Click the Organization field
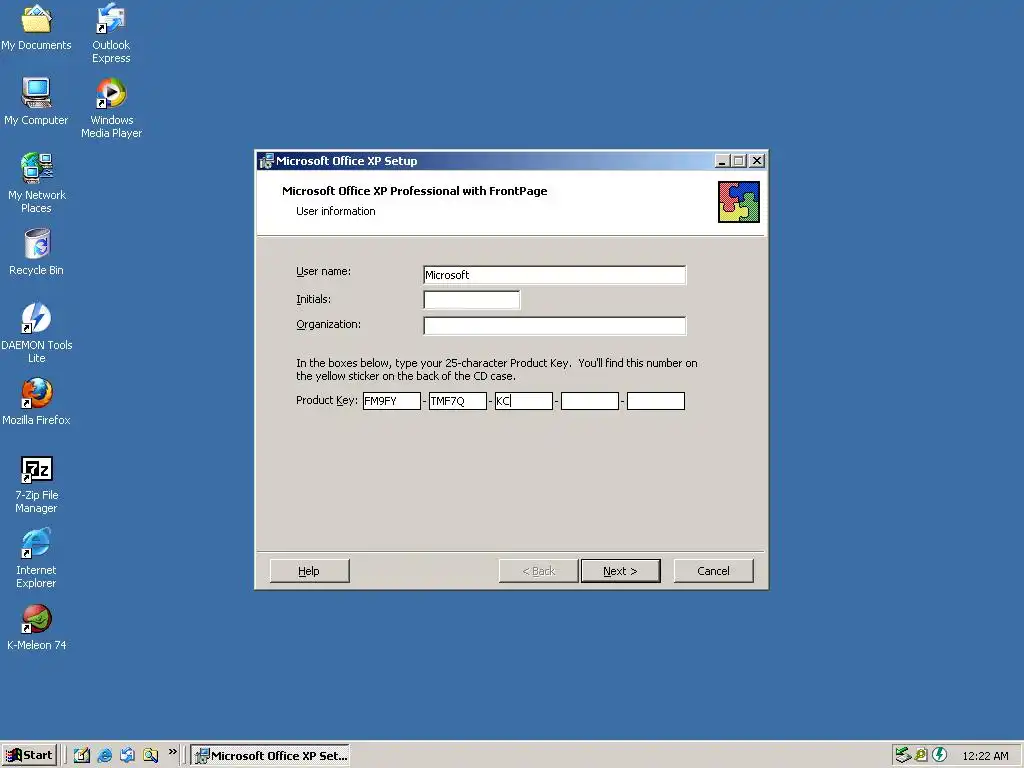The image size is (1024, 768). [x=554, y=325]
